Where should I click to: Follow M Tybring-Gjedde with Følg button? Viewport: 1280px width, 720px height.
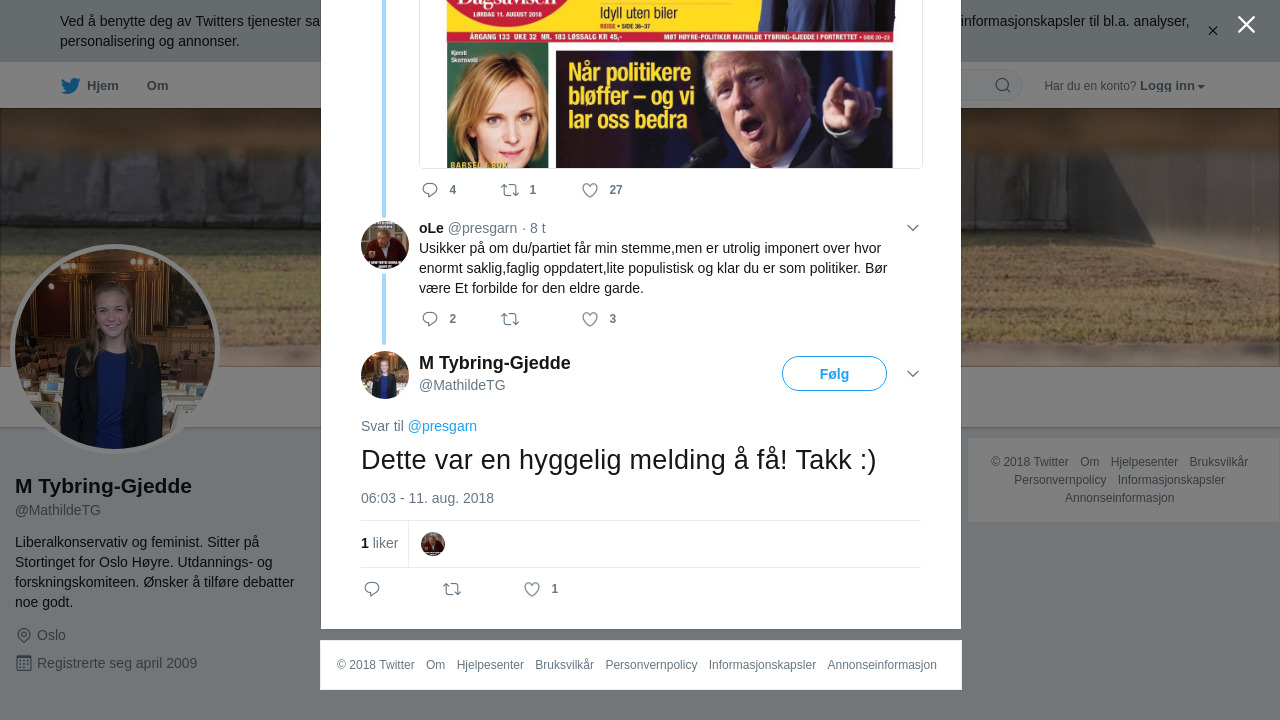tap(834, 374)
